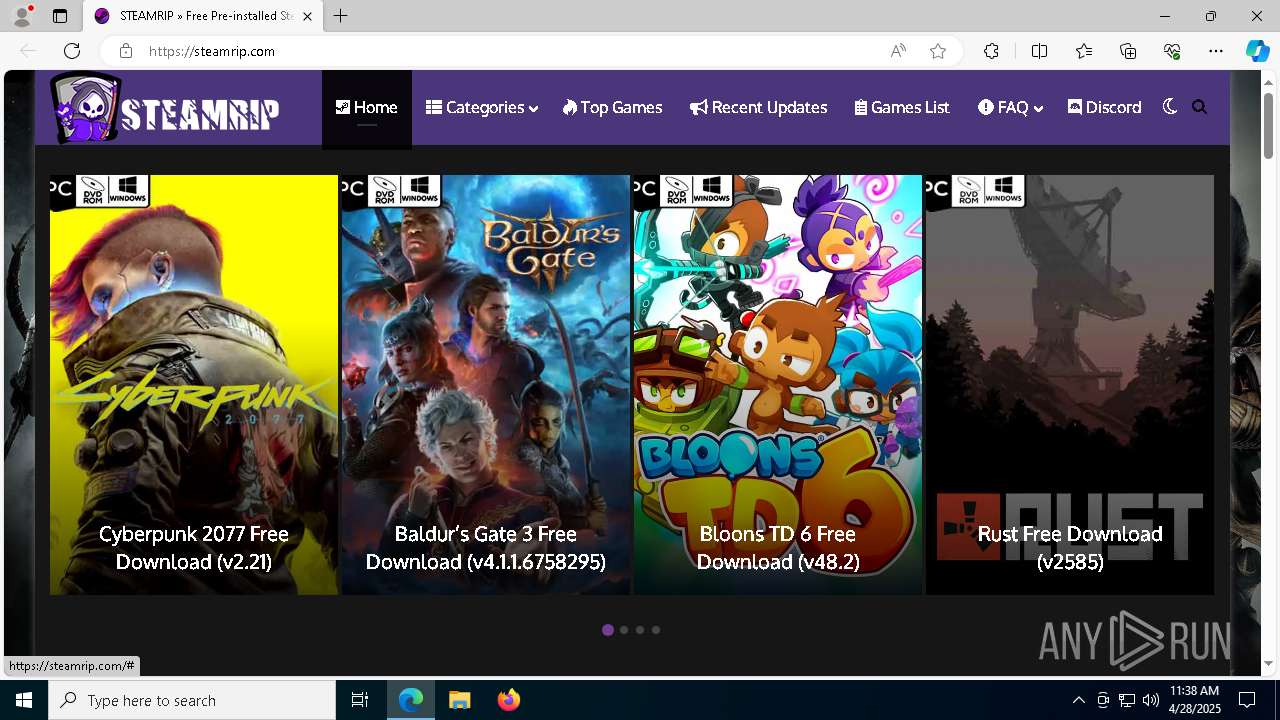Open Edge Settings and more menu
The width and height of the screenshot is (1280, 720).
pos(1216,51)
